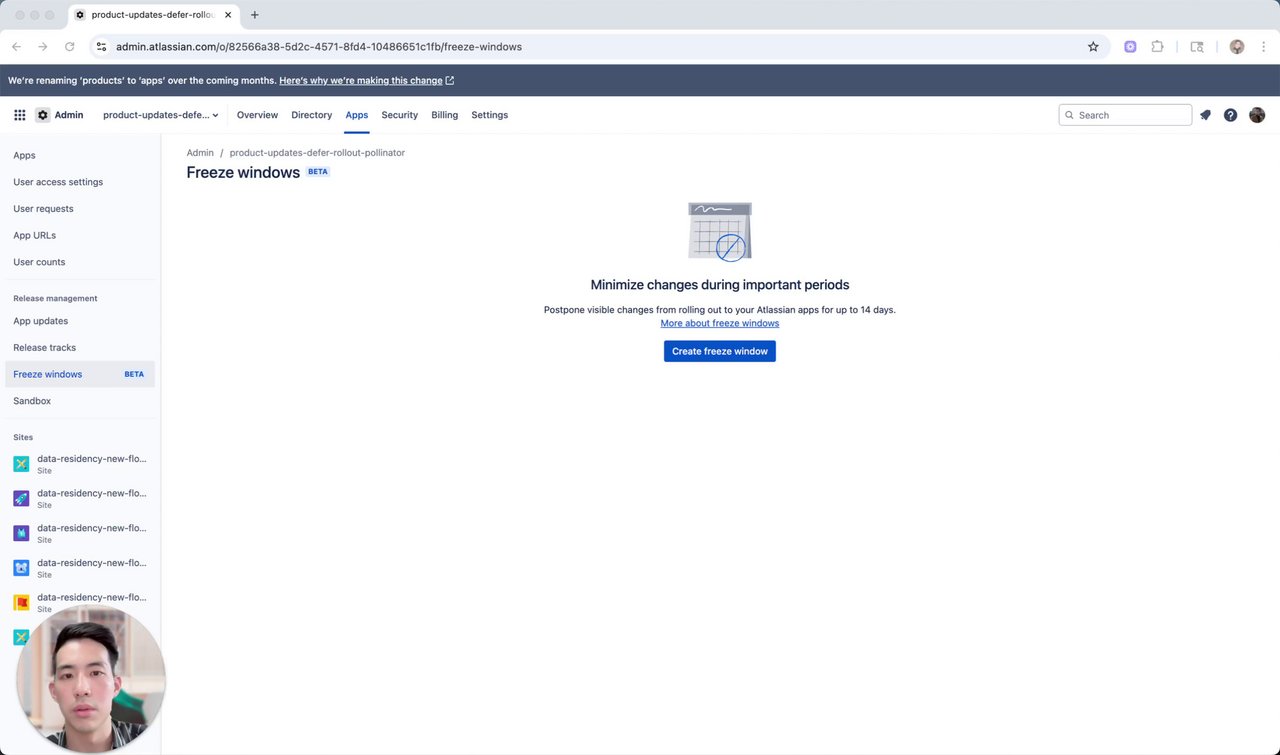
Task: Open the notifications icon beside search
Action: tap(1205, 115)
